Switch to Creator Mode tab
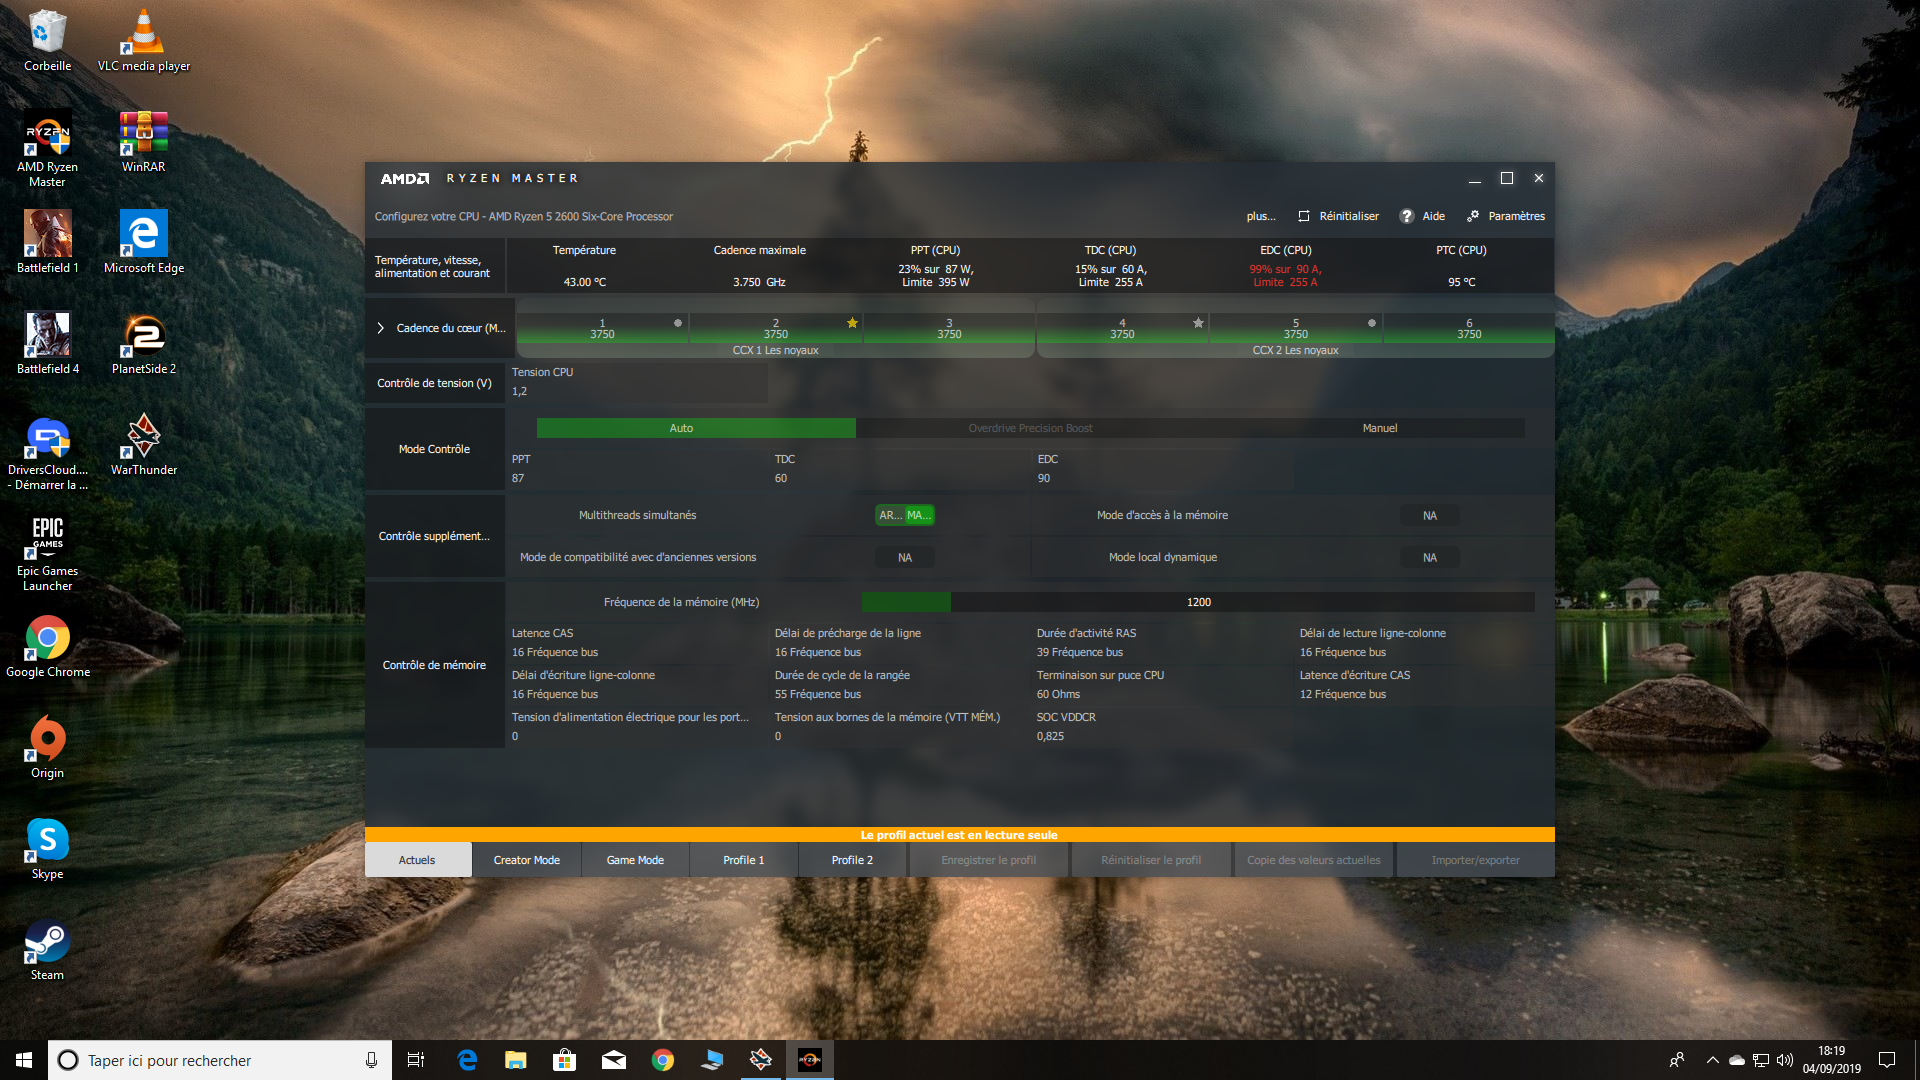This screenshot has width=1920, height=1080. [x=527, y=860]
